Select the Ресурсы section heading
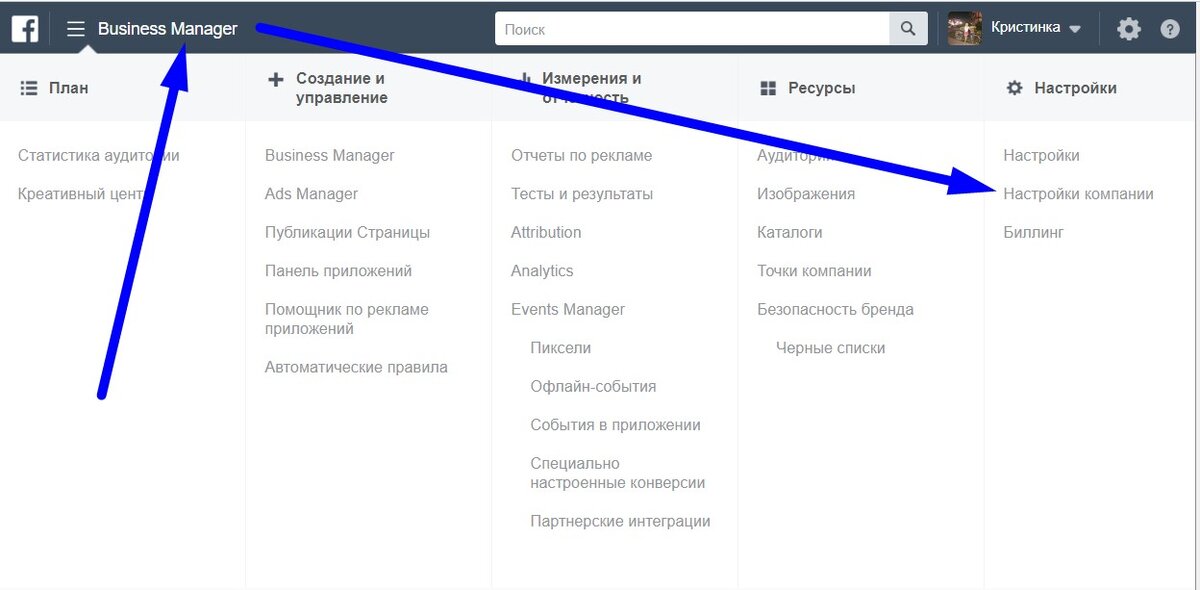1200x590 pixels. pyautogui.click(x=821, y=88)
